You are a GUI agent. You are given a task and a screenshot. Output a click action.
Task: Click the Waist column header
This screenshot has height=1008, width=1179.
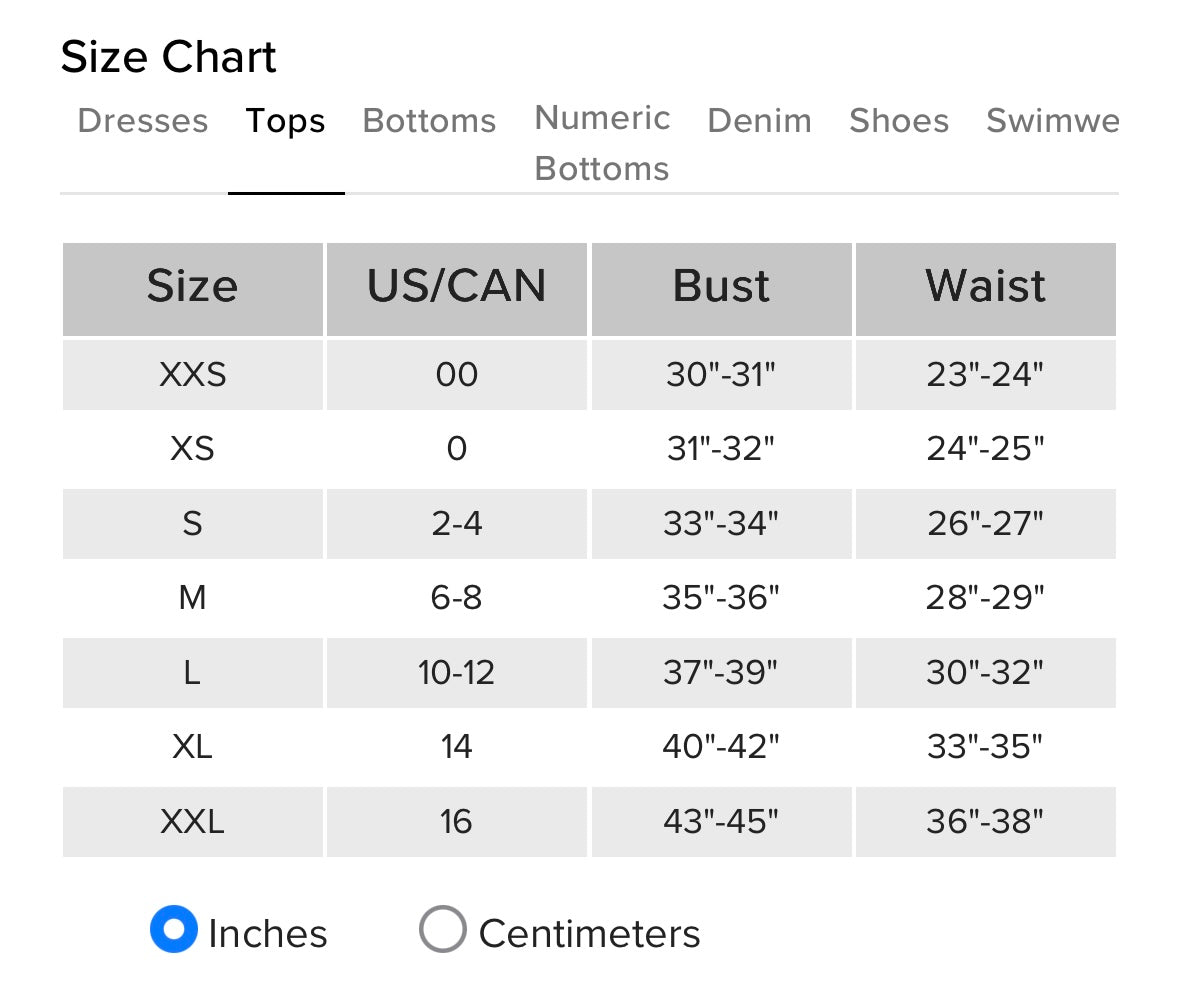pos(985,289)
